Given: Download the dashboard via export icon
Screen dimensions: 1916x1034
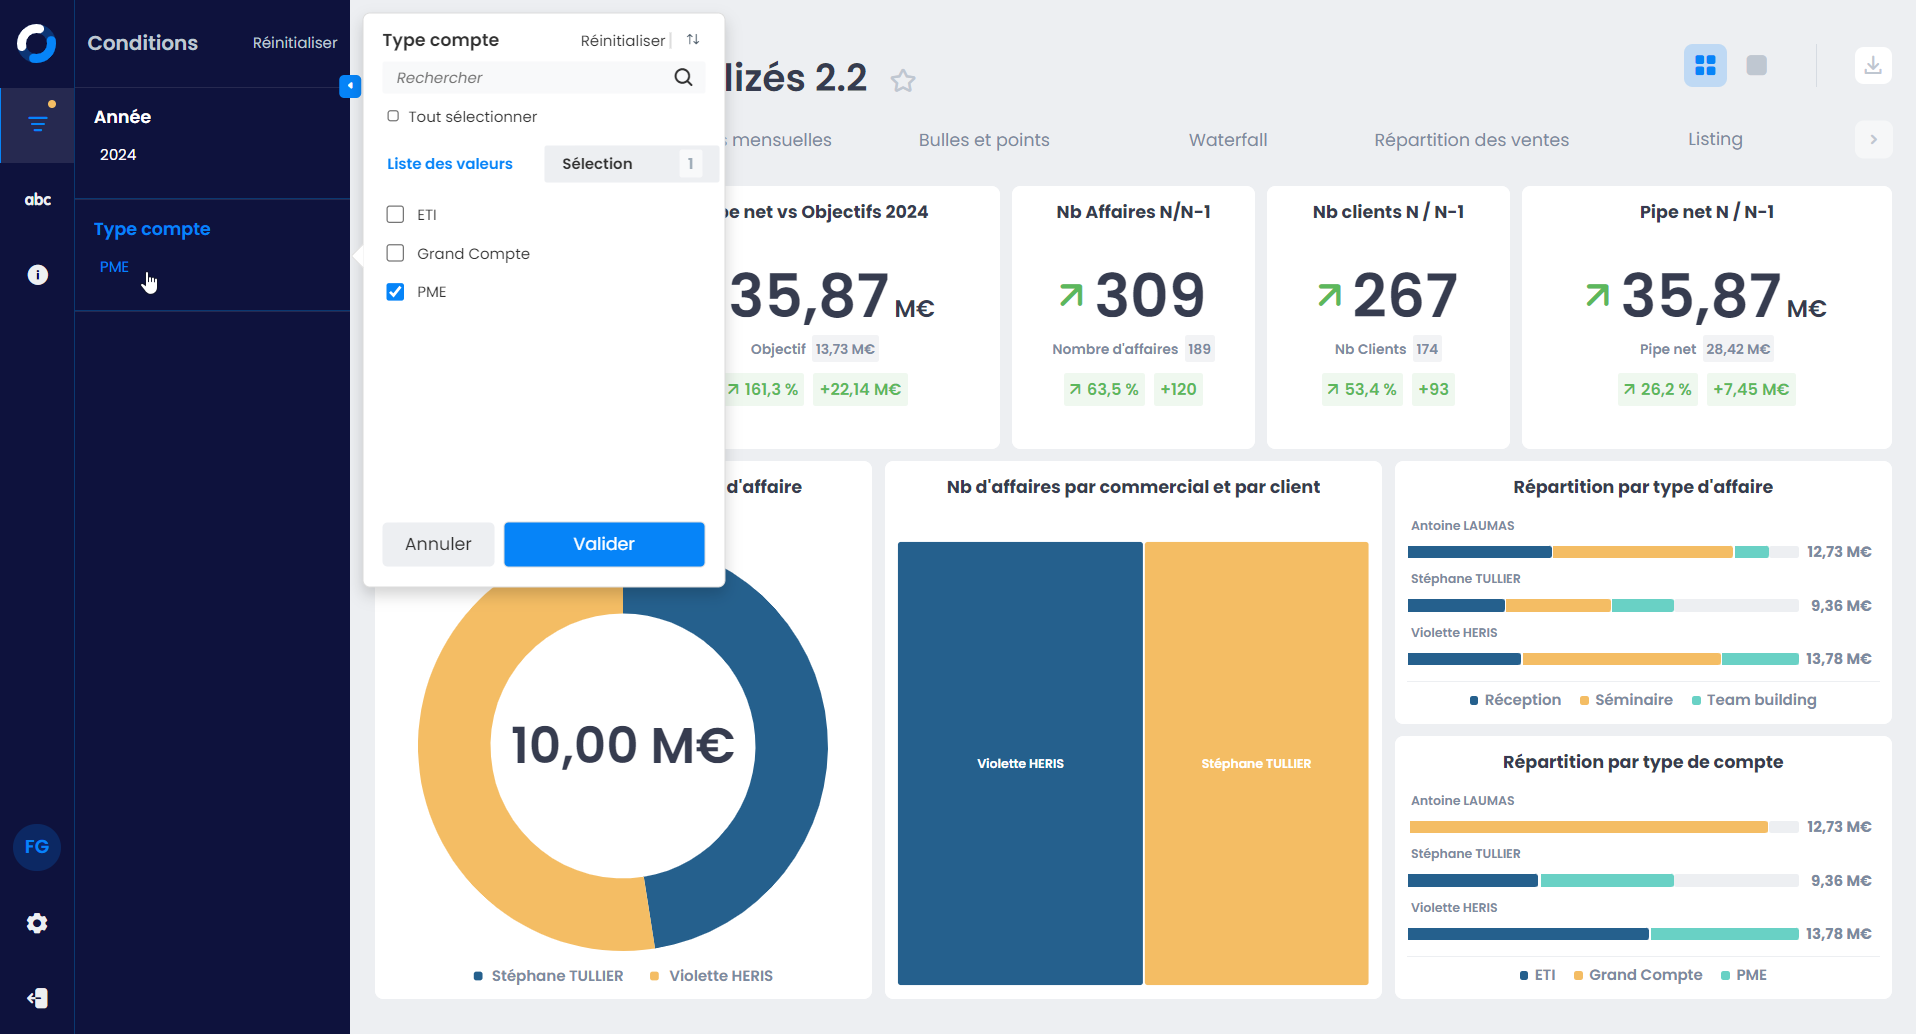Looking at the screenshot, I should click(1872, 66).
